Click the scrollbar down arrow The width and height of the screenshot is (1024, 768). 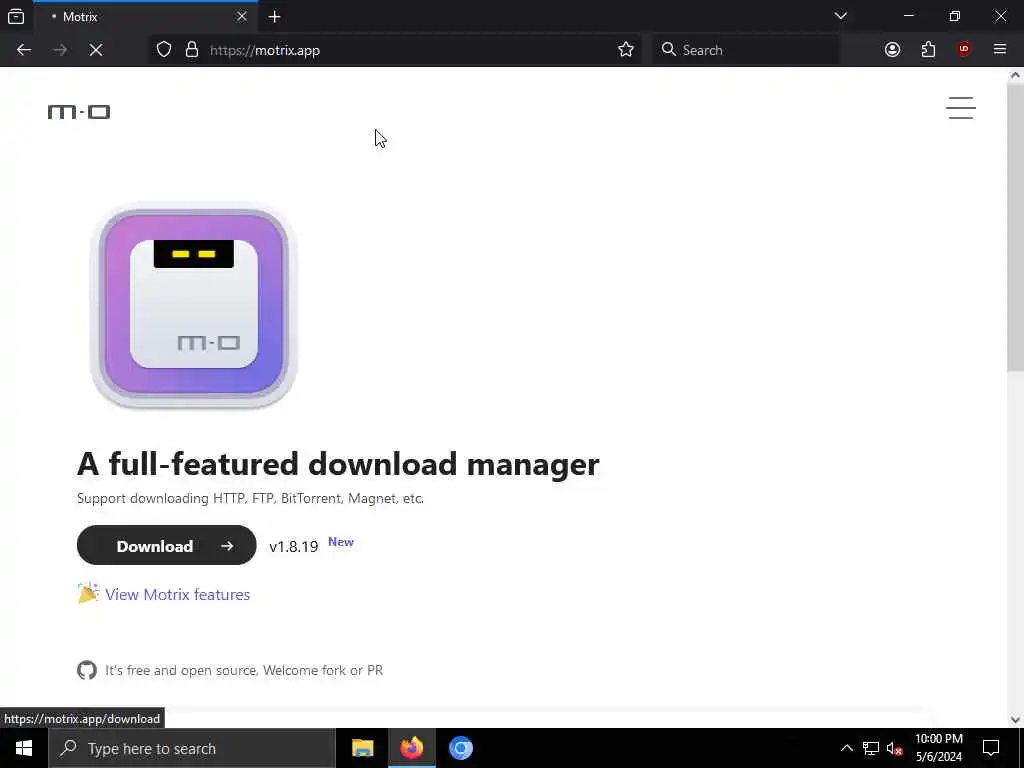point(1015,720)
